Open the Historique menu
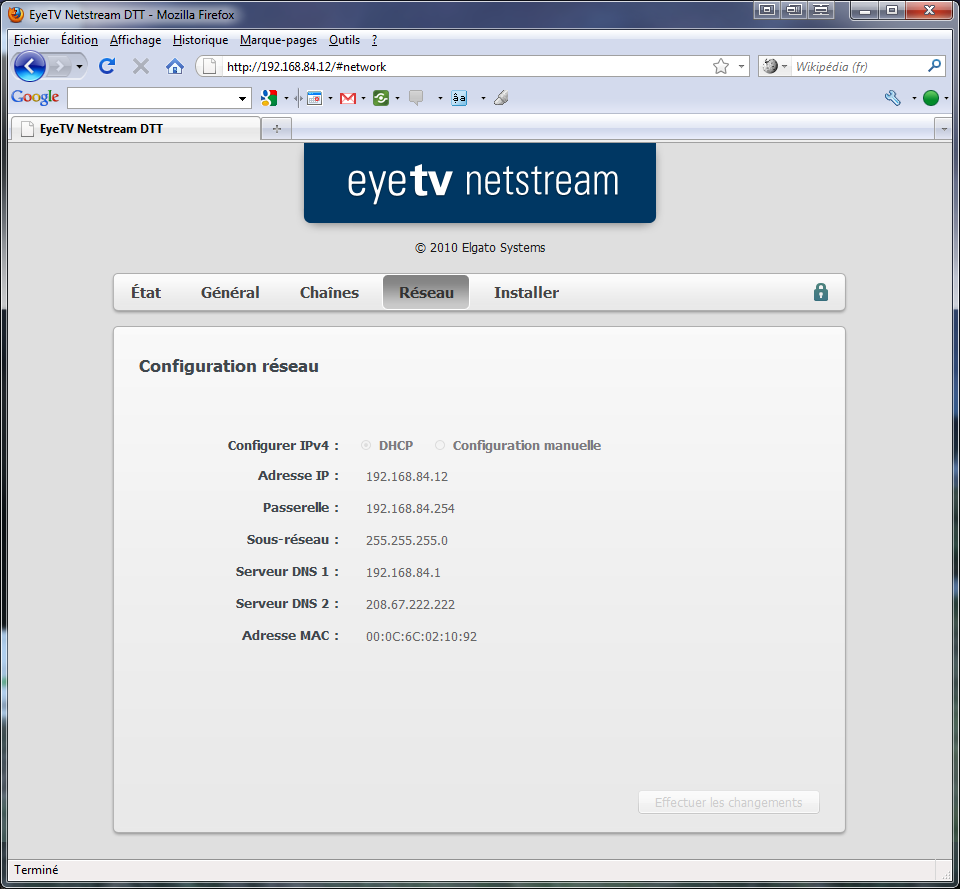960x889 pixels. [x=200, y=40]
